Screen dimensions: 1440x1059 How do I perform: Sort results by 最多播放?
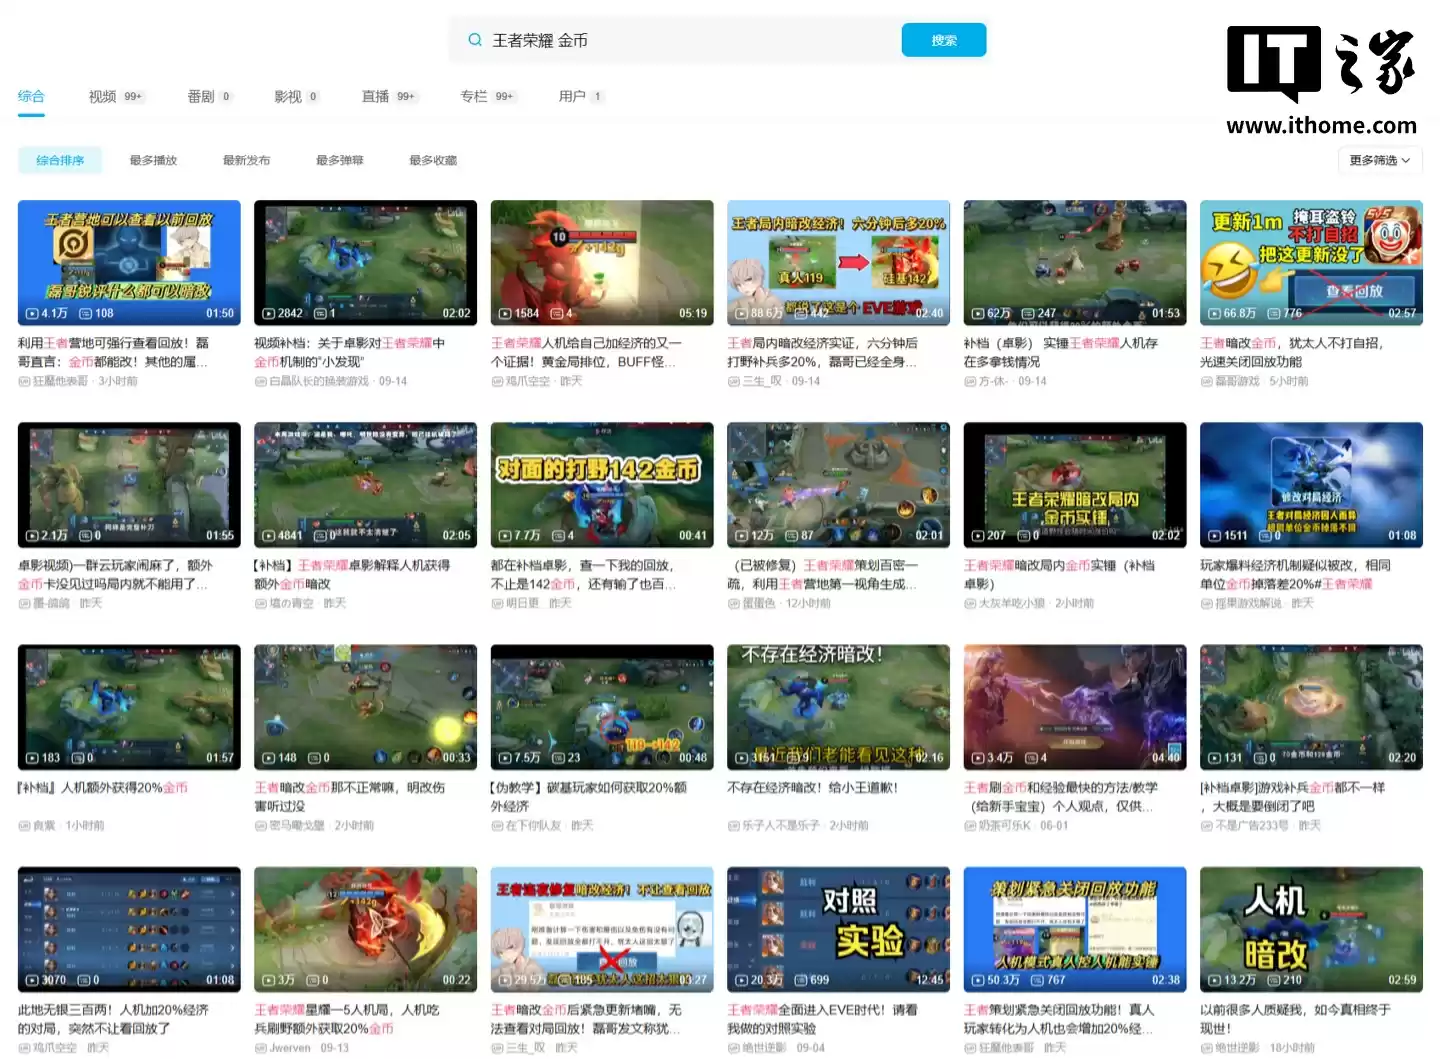[x=152, y=160]
